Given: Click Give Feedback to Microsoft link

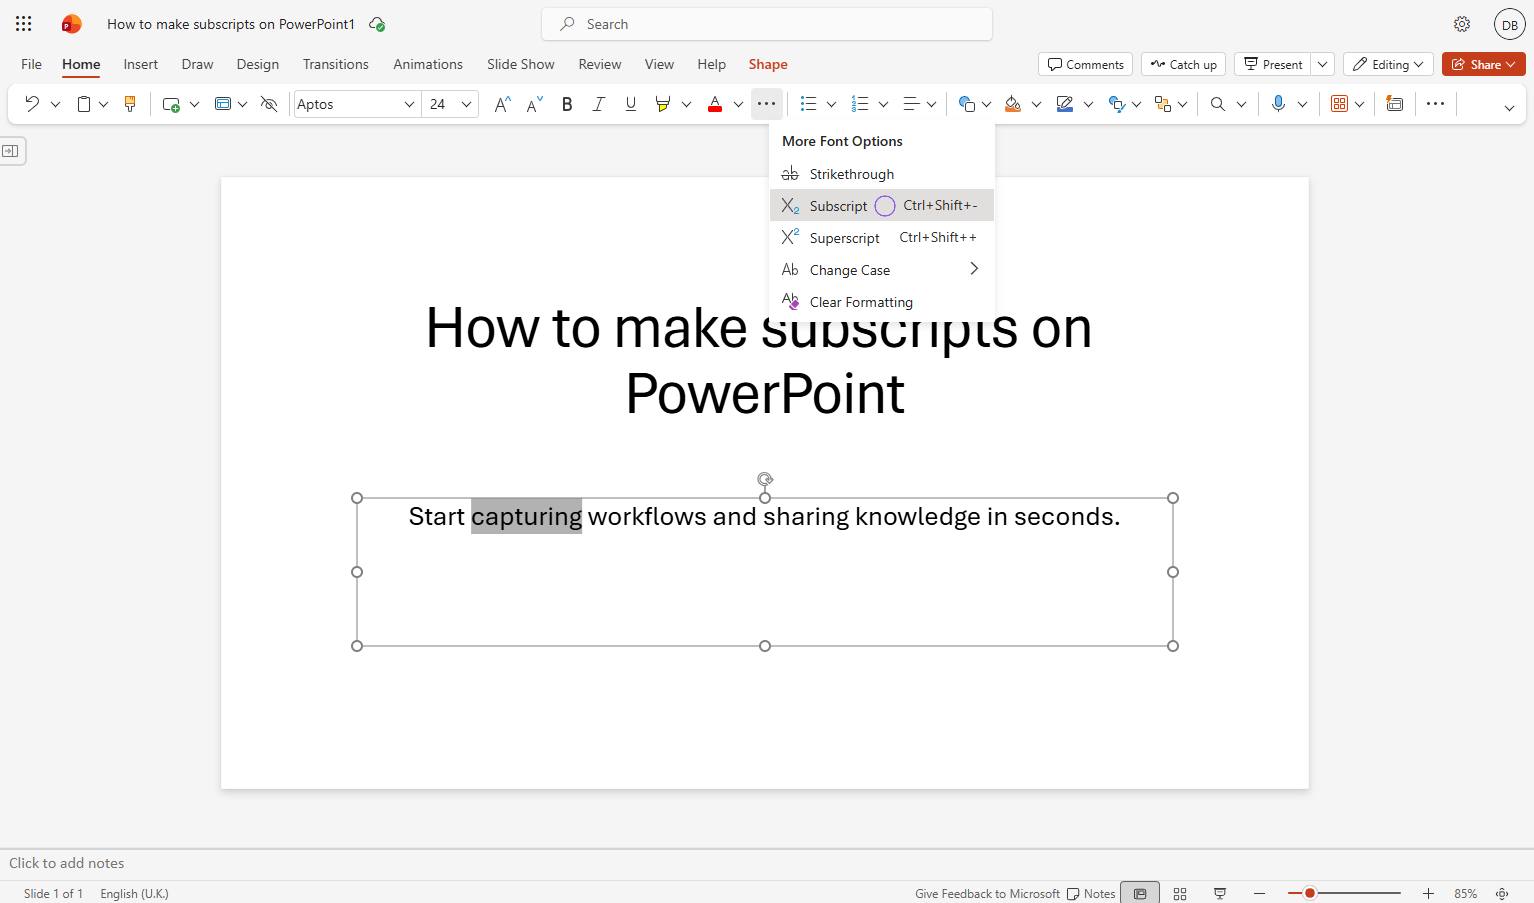Looking at the screenshot, I should (x=987, y=893).
